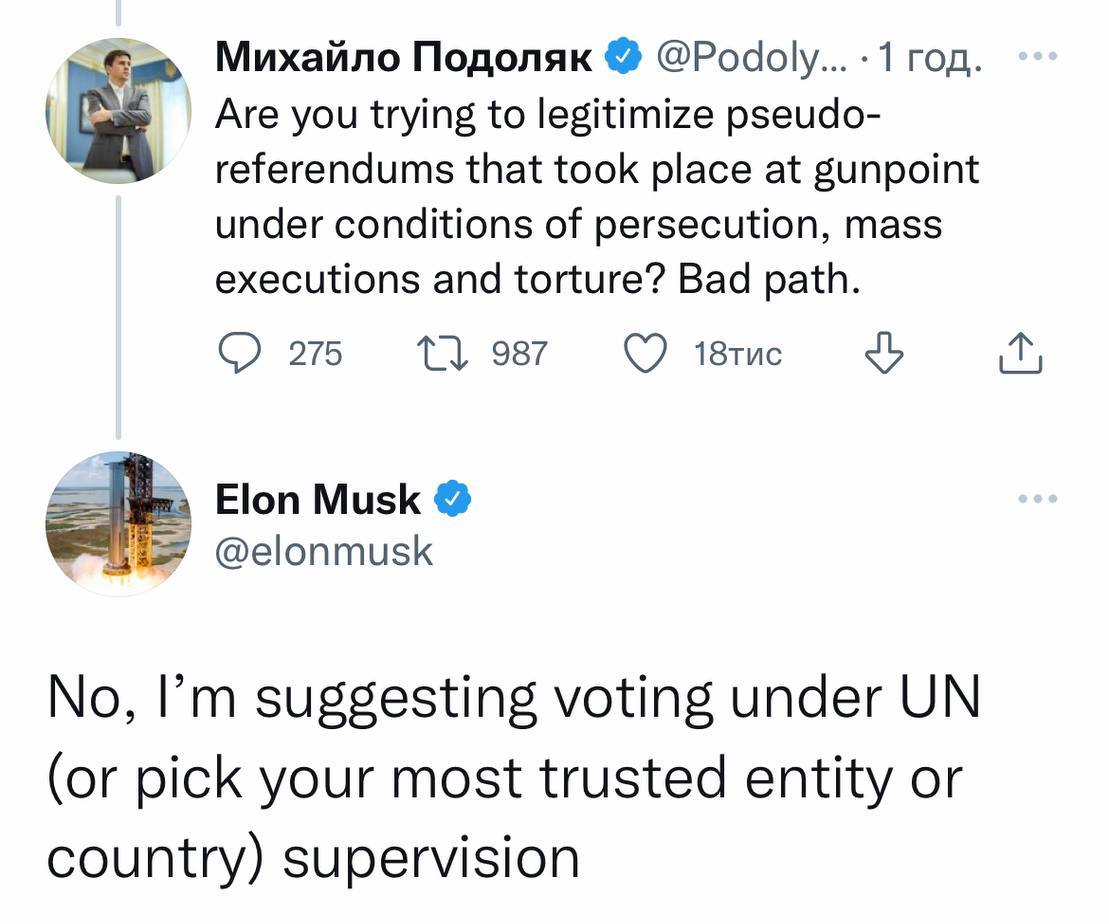Click the download arrow icon below the tweet
Image resolution: width=1109 pixels, height=924 pixels.
884,353
